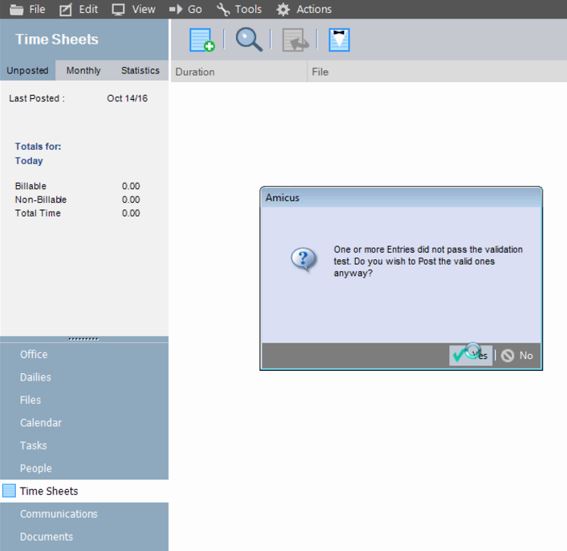
Task: Open the Communications module
Action: [59, 514]
